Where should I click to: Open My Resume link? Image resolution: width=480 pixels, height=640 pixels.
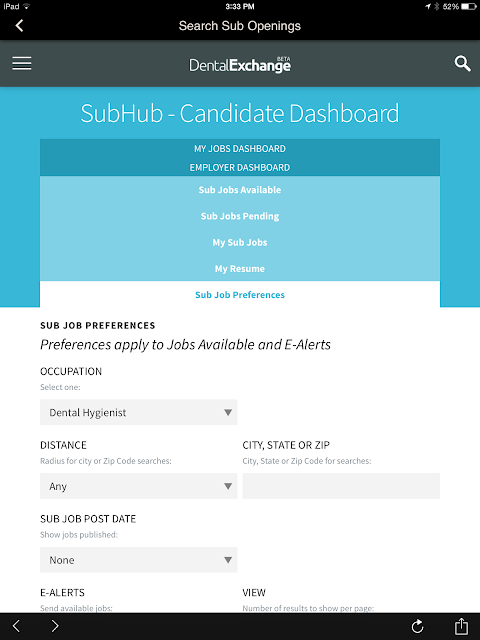point(240,269)
